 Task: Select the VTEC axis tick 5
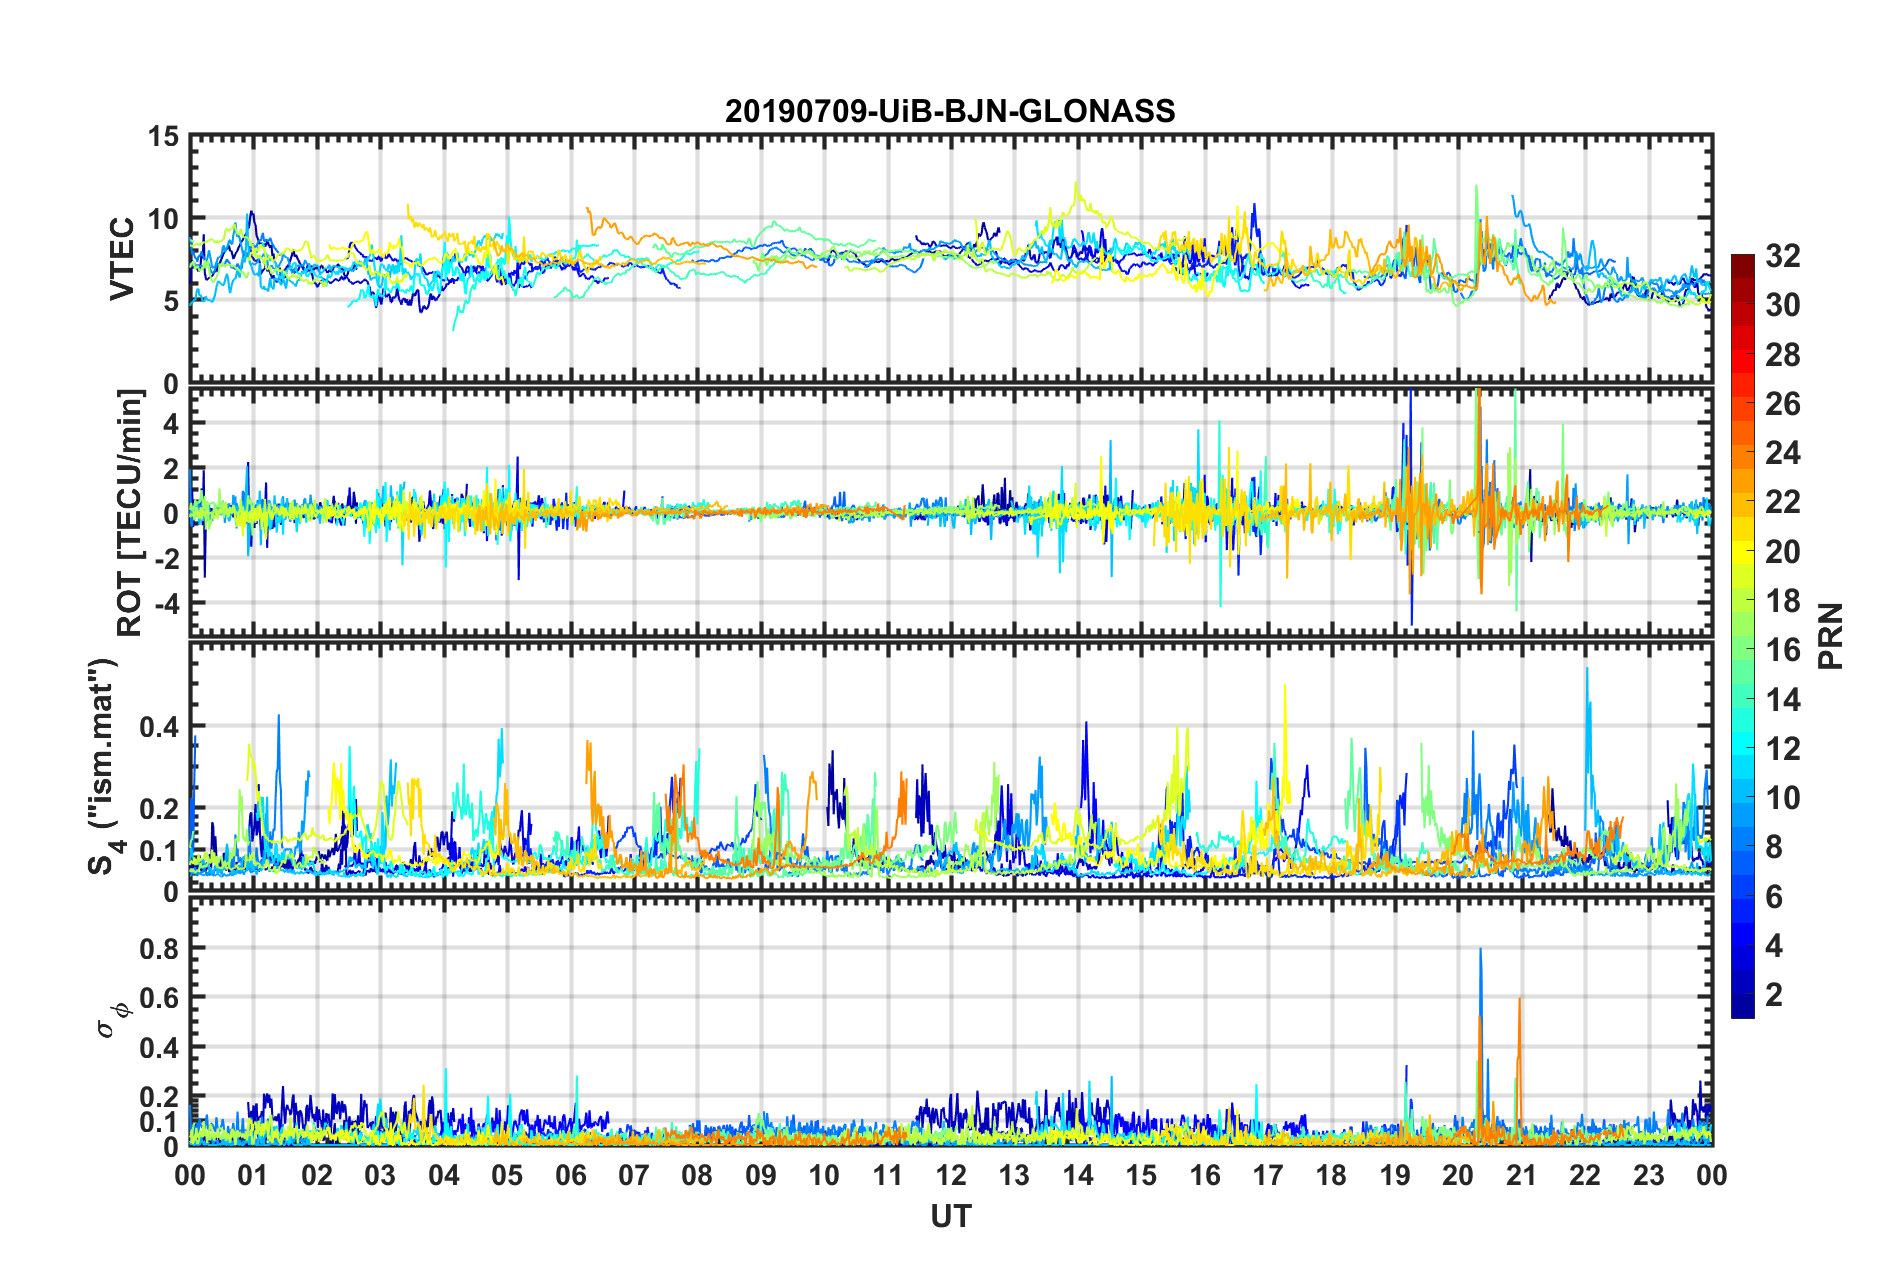click(171, 301)
